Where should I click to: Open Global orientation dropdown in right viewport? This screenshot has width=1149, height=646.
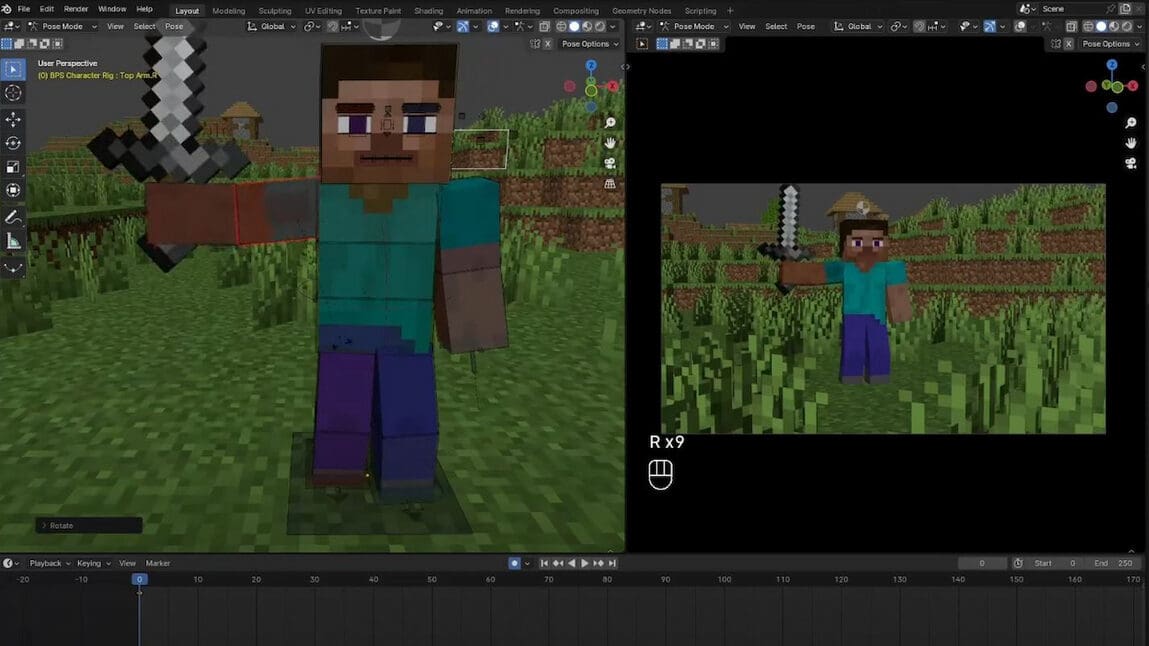pyautogui.click(x=858, y=26)
